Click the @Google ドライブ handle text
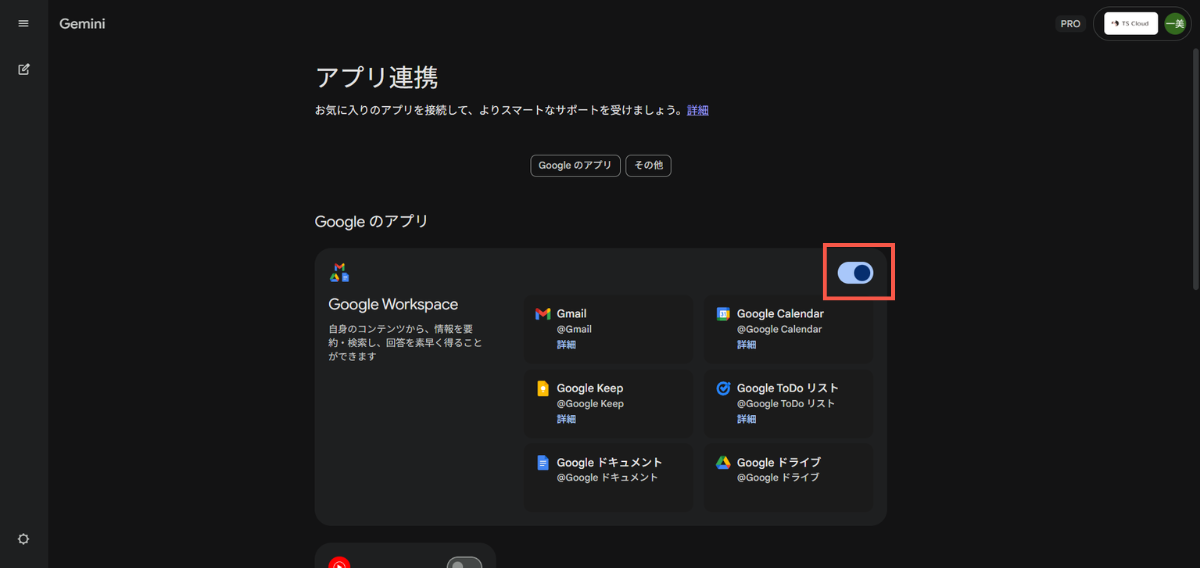Screen dimensions: 1200x568 [x=778, y=478]
